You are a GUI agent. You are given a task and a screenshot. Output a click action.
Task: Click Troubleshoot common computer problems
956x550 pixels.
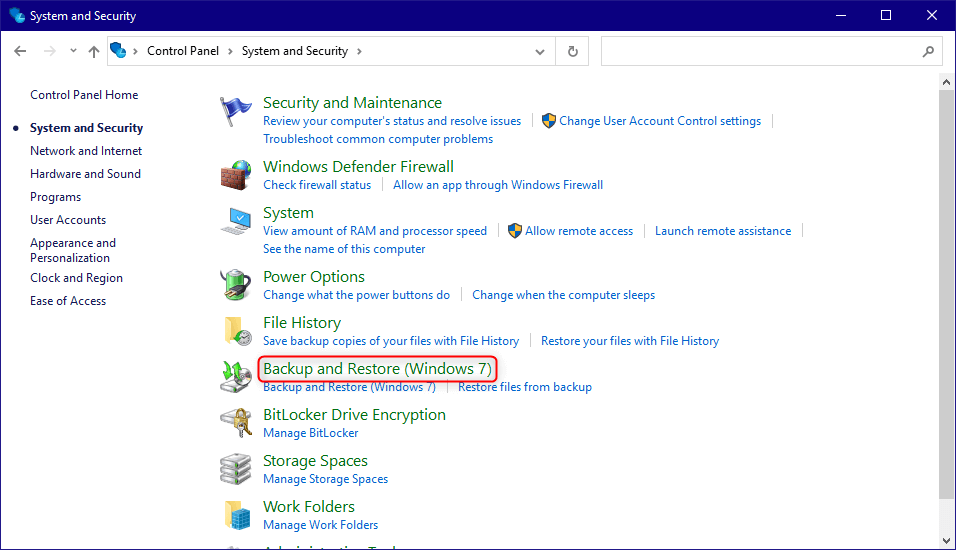point(378,139)
